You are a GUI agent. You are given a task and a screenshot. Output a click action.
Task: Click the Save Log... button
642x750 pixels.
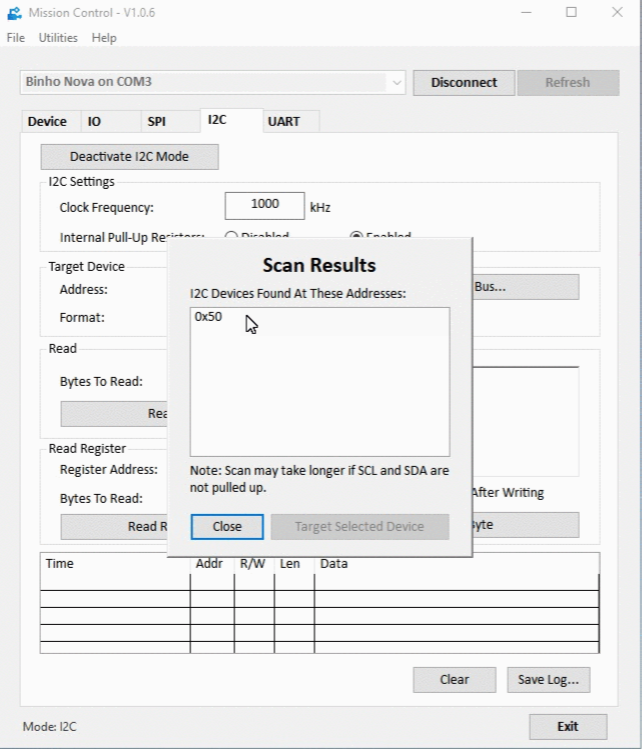[548, 680]
